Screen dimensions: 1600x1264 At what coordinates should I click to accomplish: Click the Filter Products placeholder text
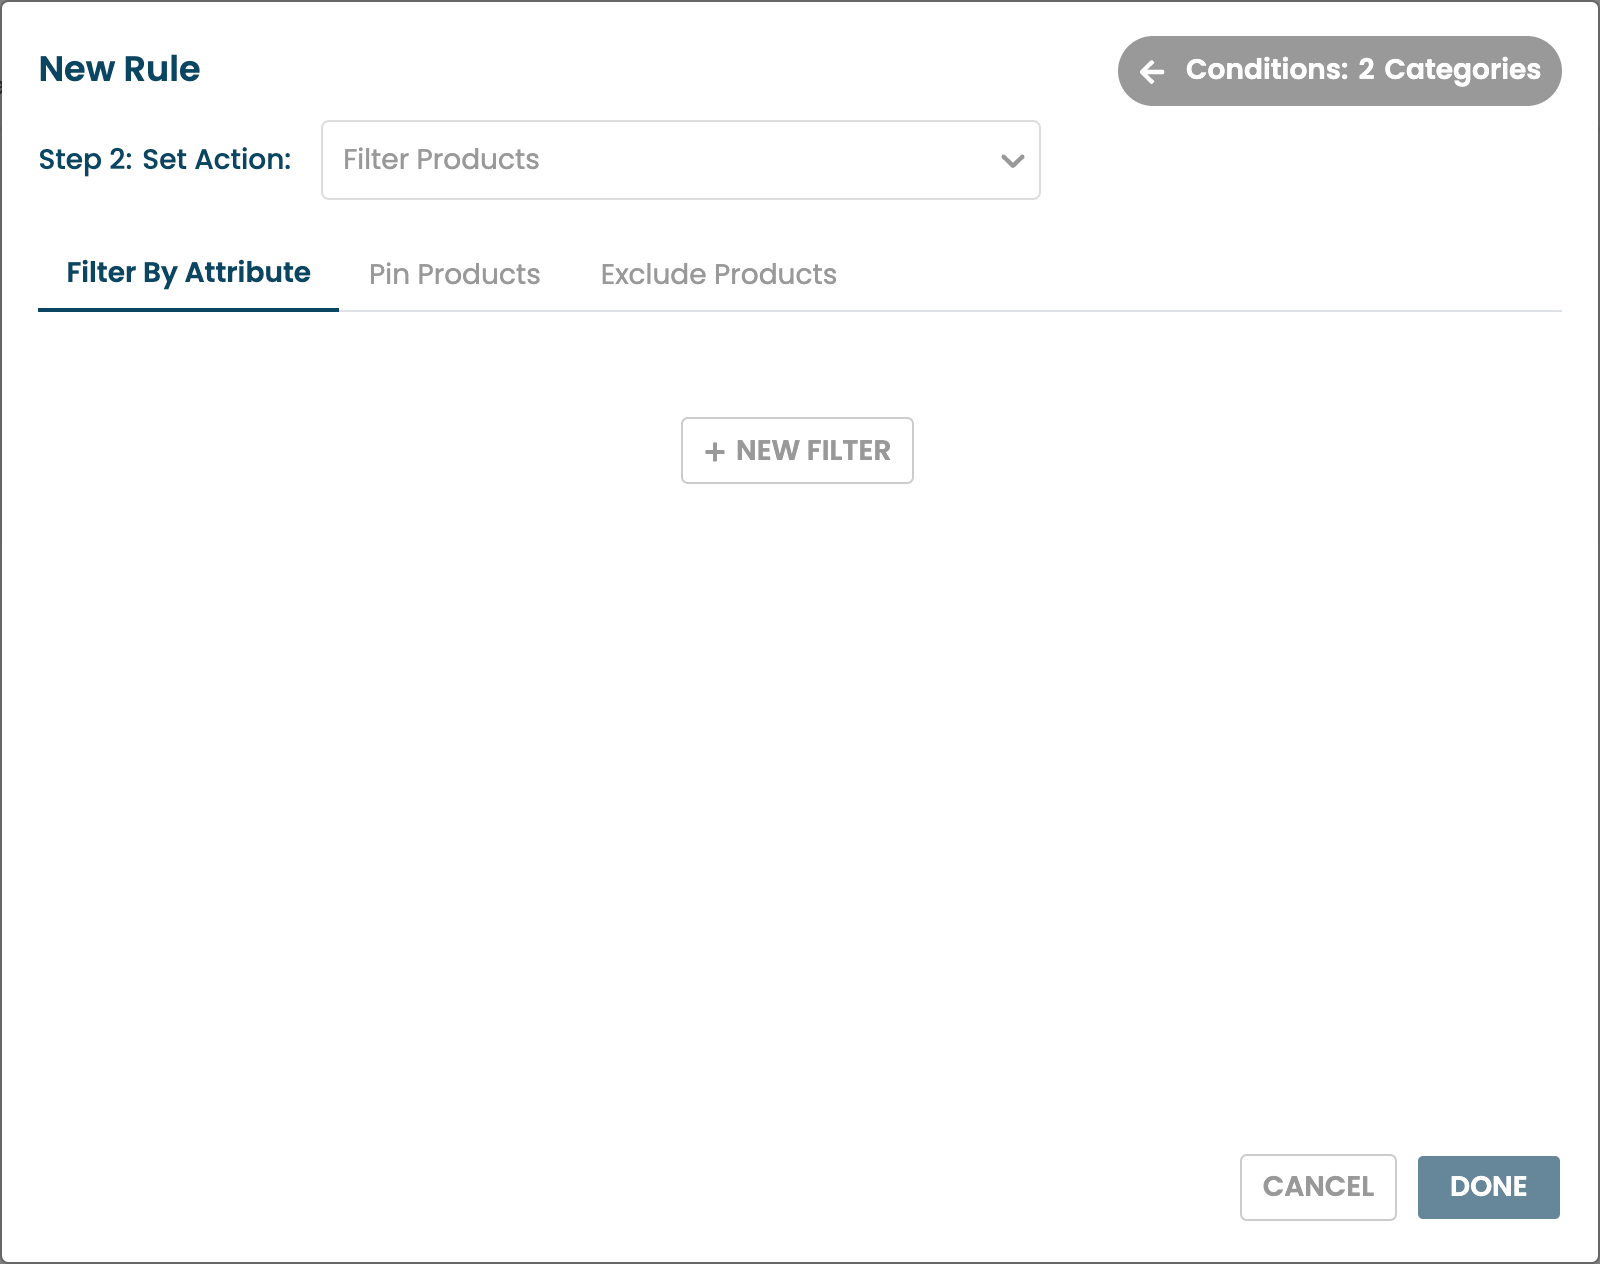(441, 160)
